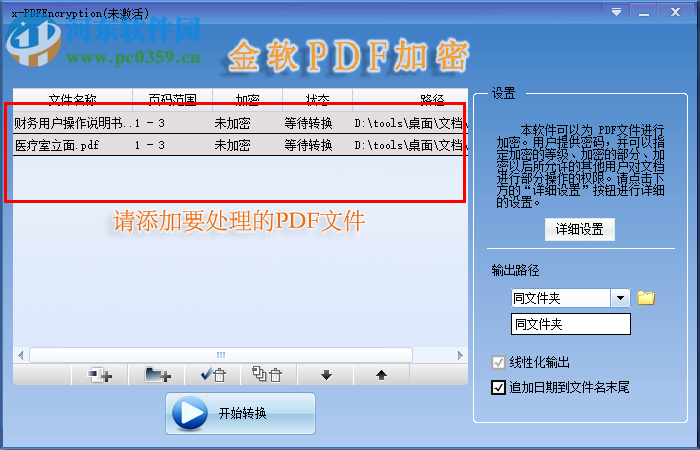
Task: Click the file list scroll right arrow
Action: coord(460,355)
